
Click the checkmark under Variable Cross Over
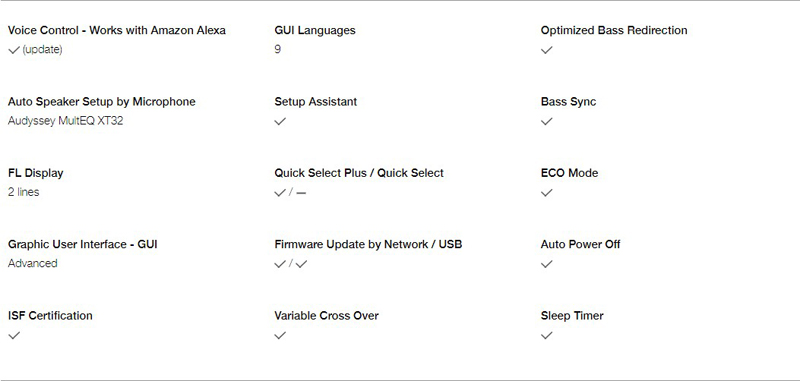280,335
